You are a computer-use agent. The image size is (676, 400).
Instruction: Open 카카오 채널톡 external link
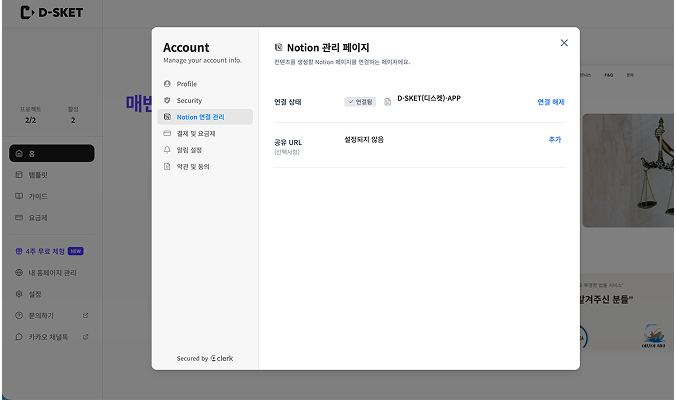(47, 337)
